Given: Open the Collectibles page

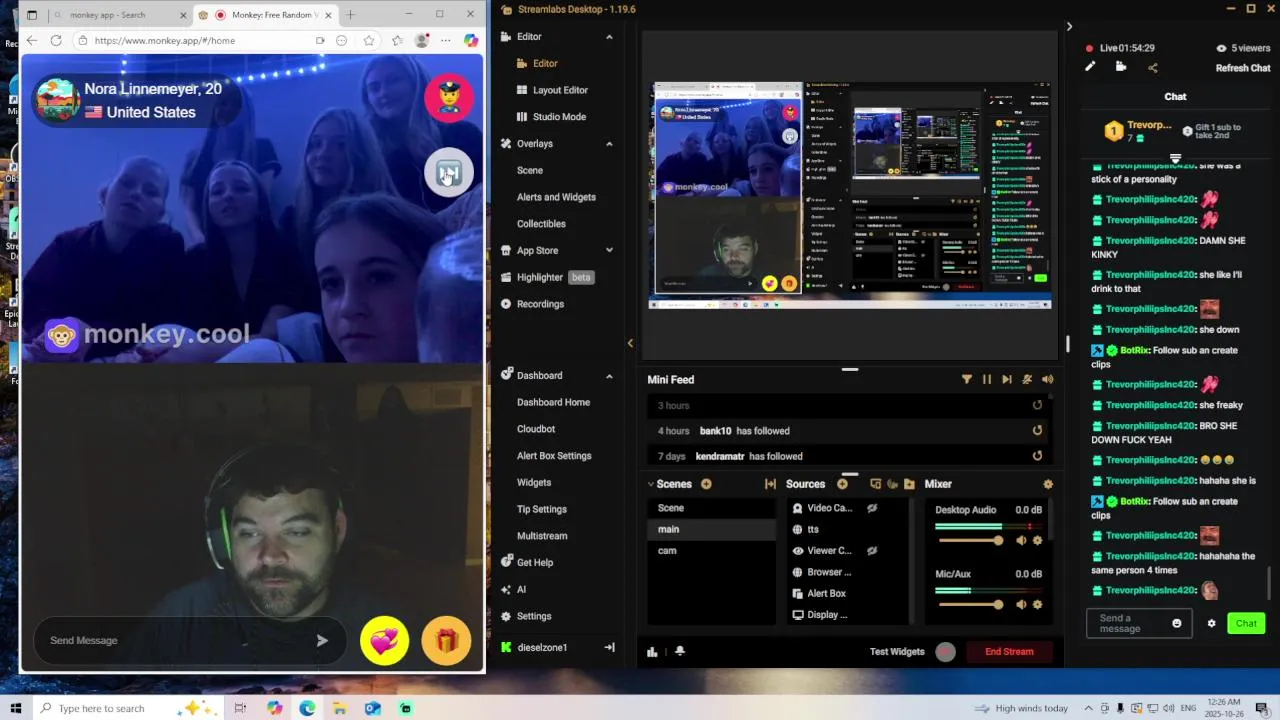Looking at the screenshot, I should click(541, 224).
